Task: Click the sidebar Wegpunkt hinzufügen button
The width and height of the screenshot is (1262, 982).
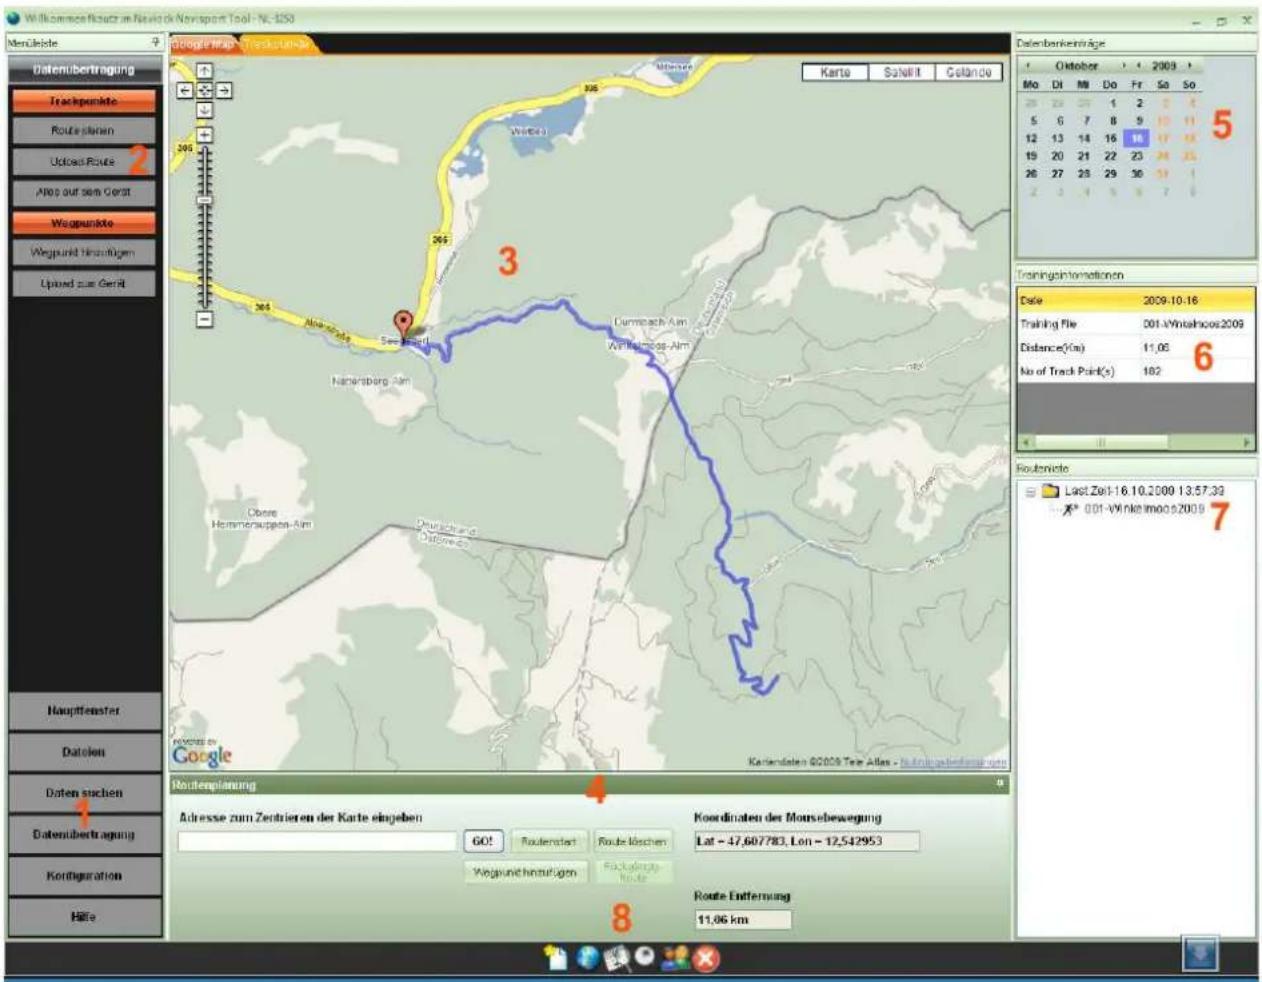Action: click(x=84, y=252)
